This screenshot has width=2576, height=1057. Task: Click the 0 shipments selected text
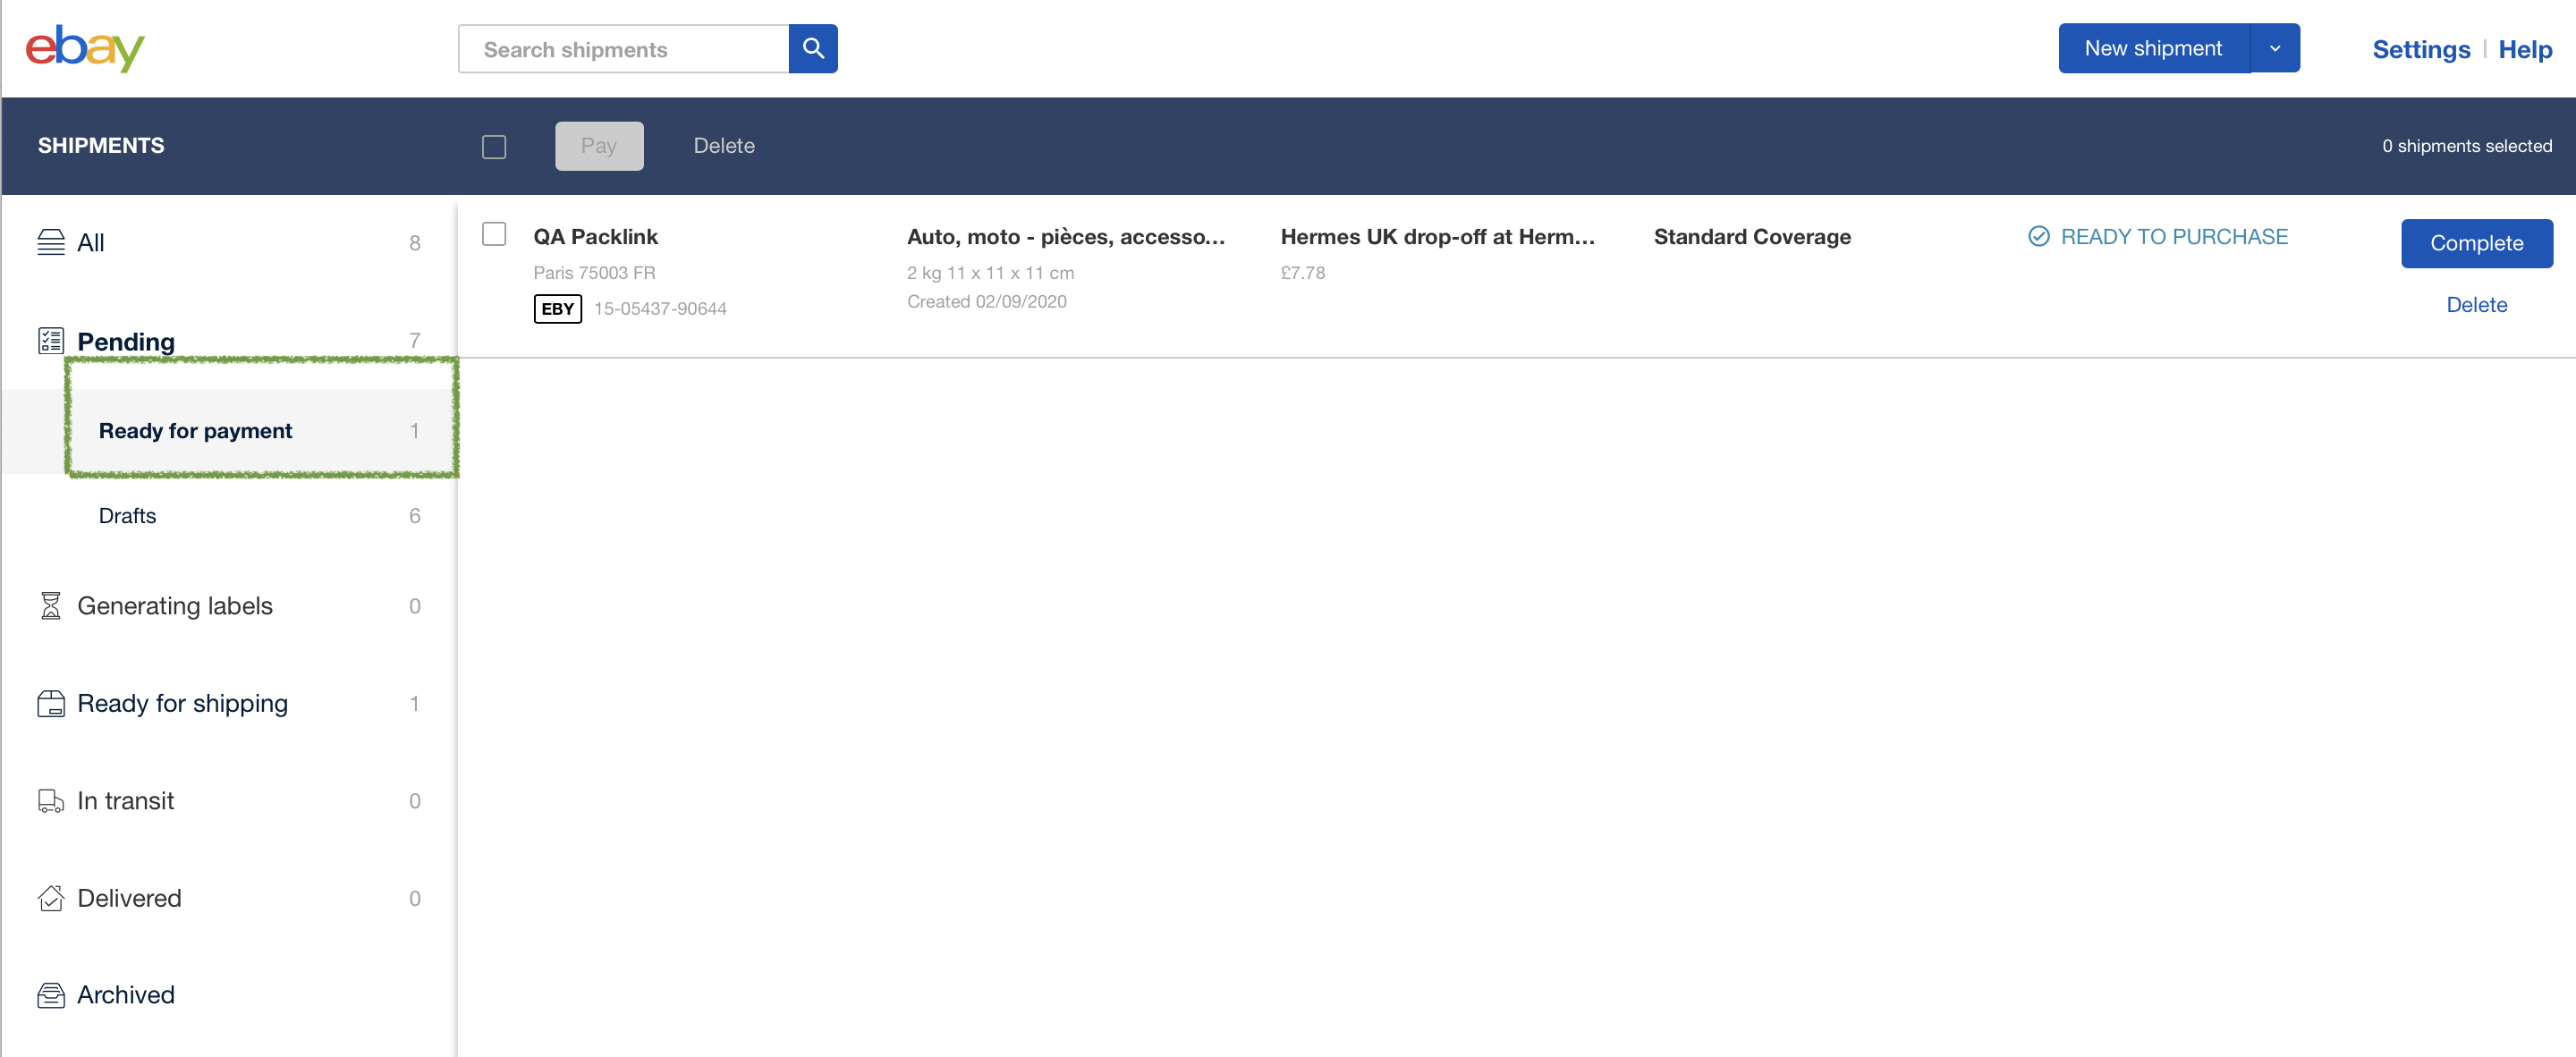click(2467, 146)
